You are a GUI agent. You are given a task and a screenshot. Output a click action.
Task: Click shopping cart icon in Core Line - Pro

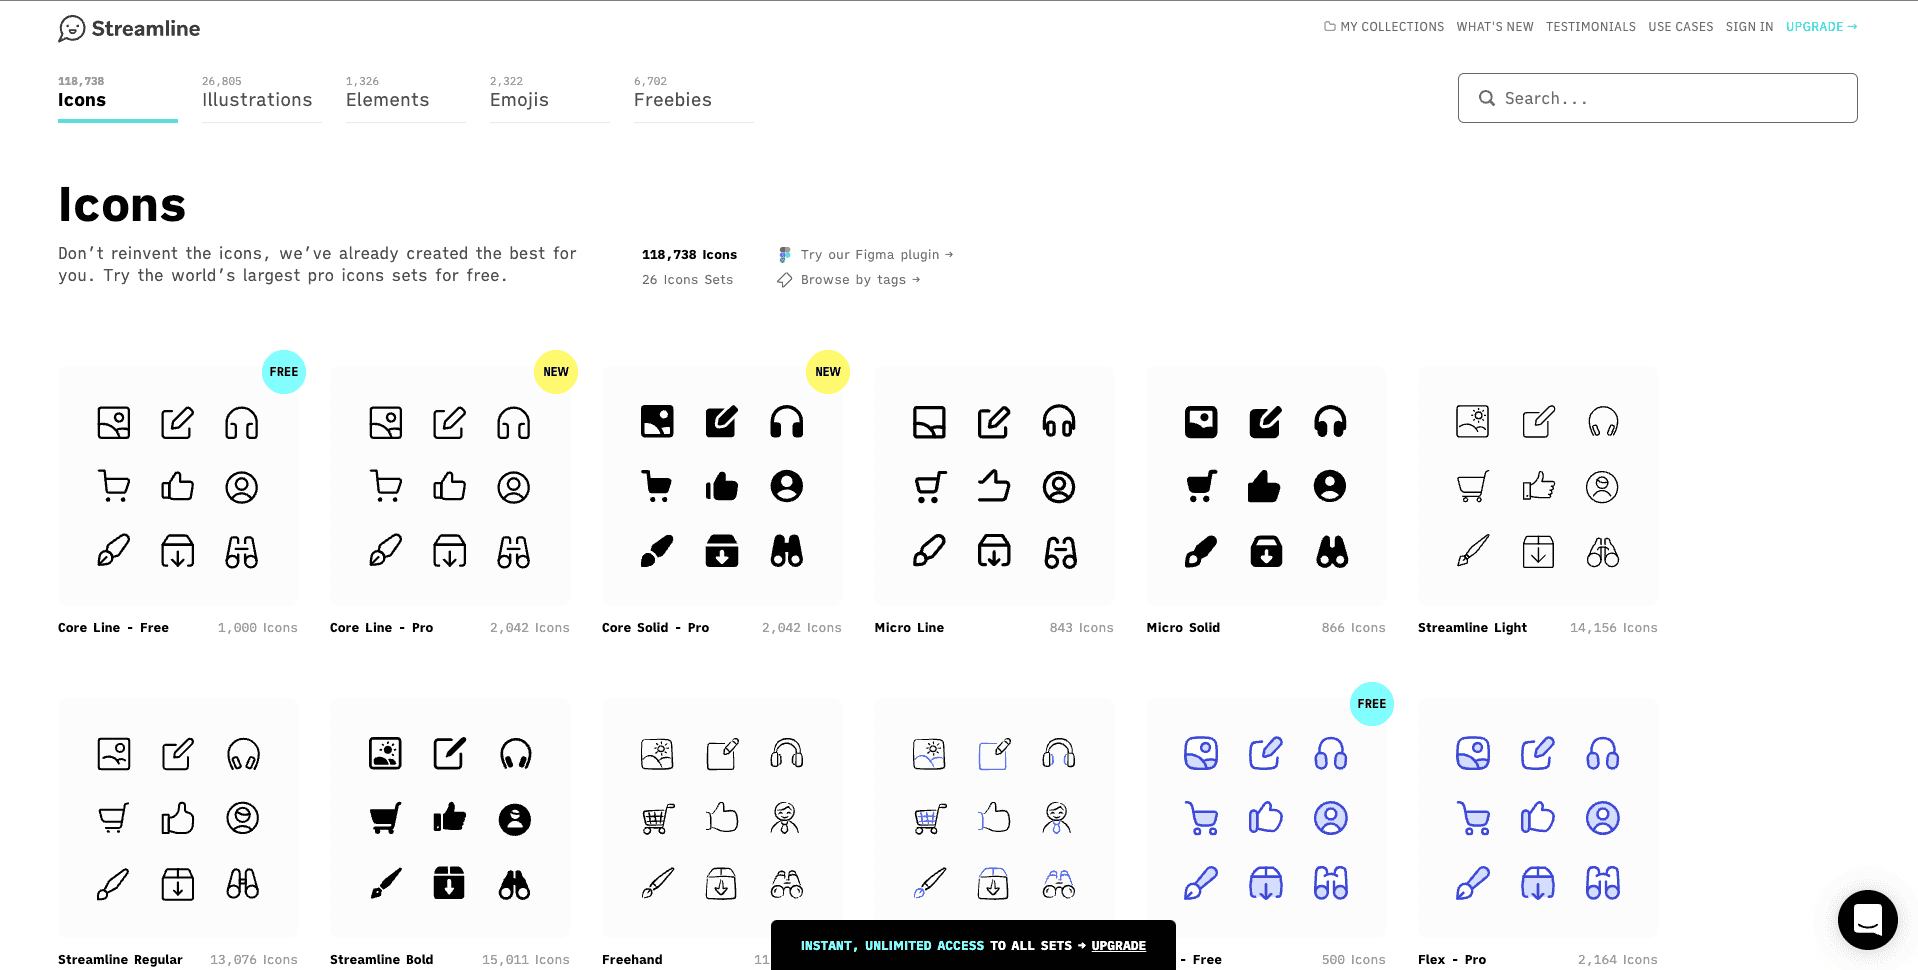(386, 486)
